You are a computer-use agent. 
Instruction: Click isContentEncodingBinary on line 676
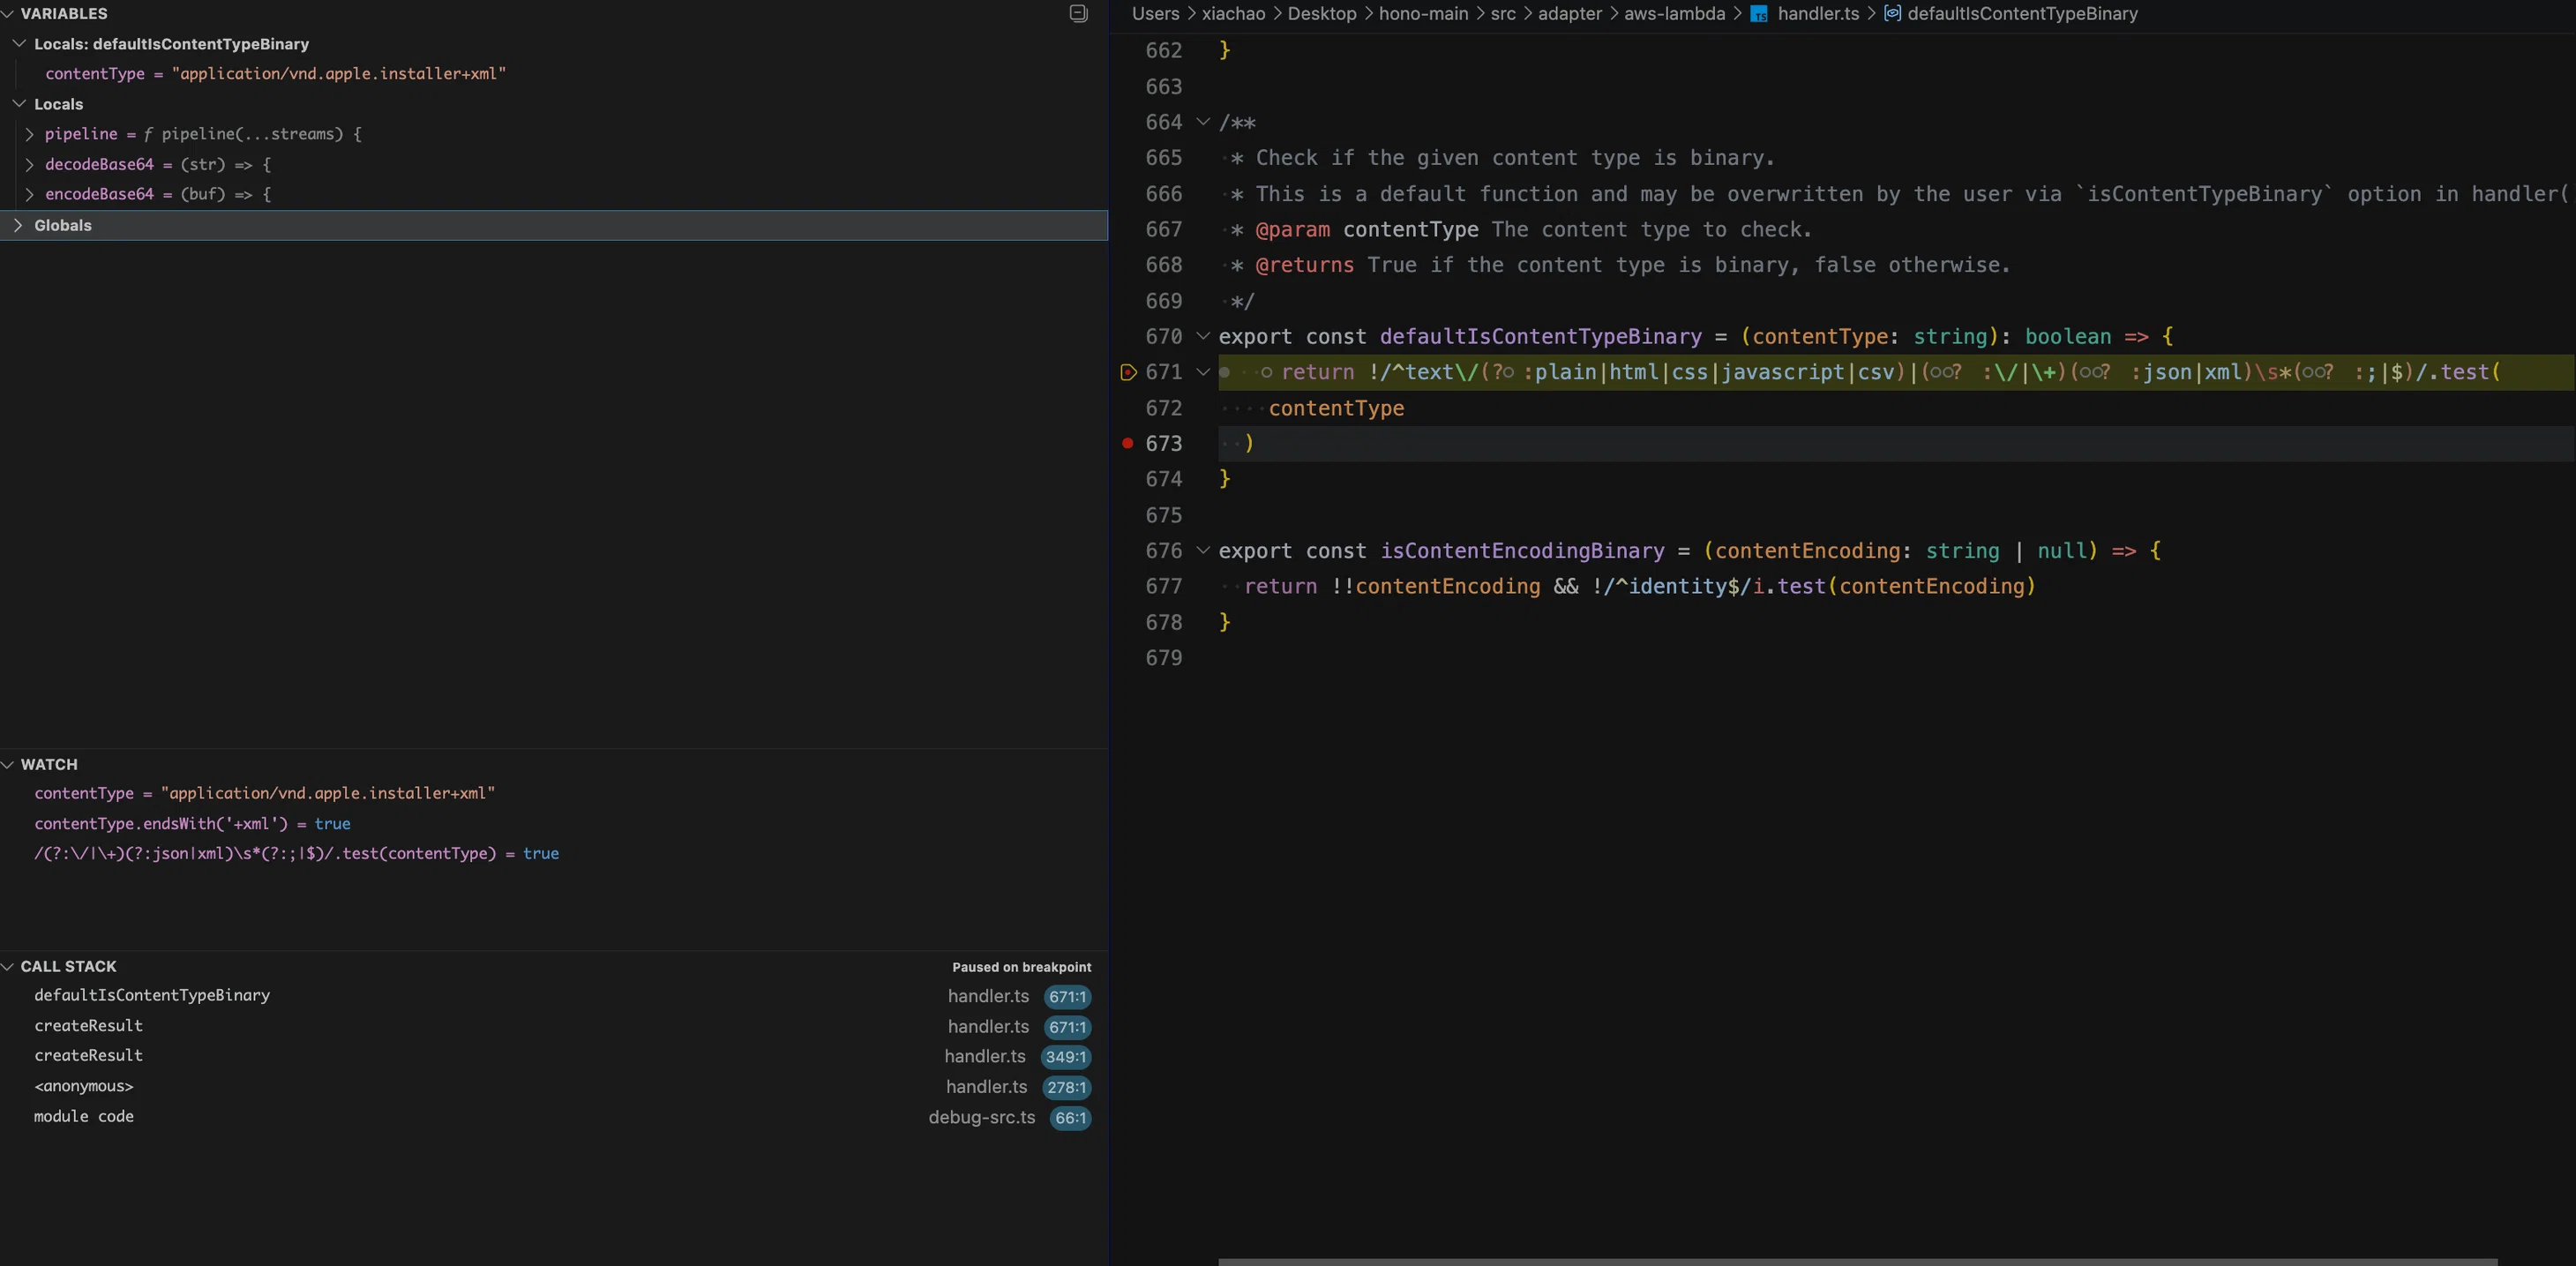[x=1522, y=551]
